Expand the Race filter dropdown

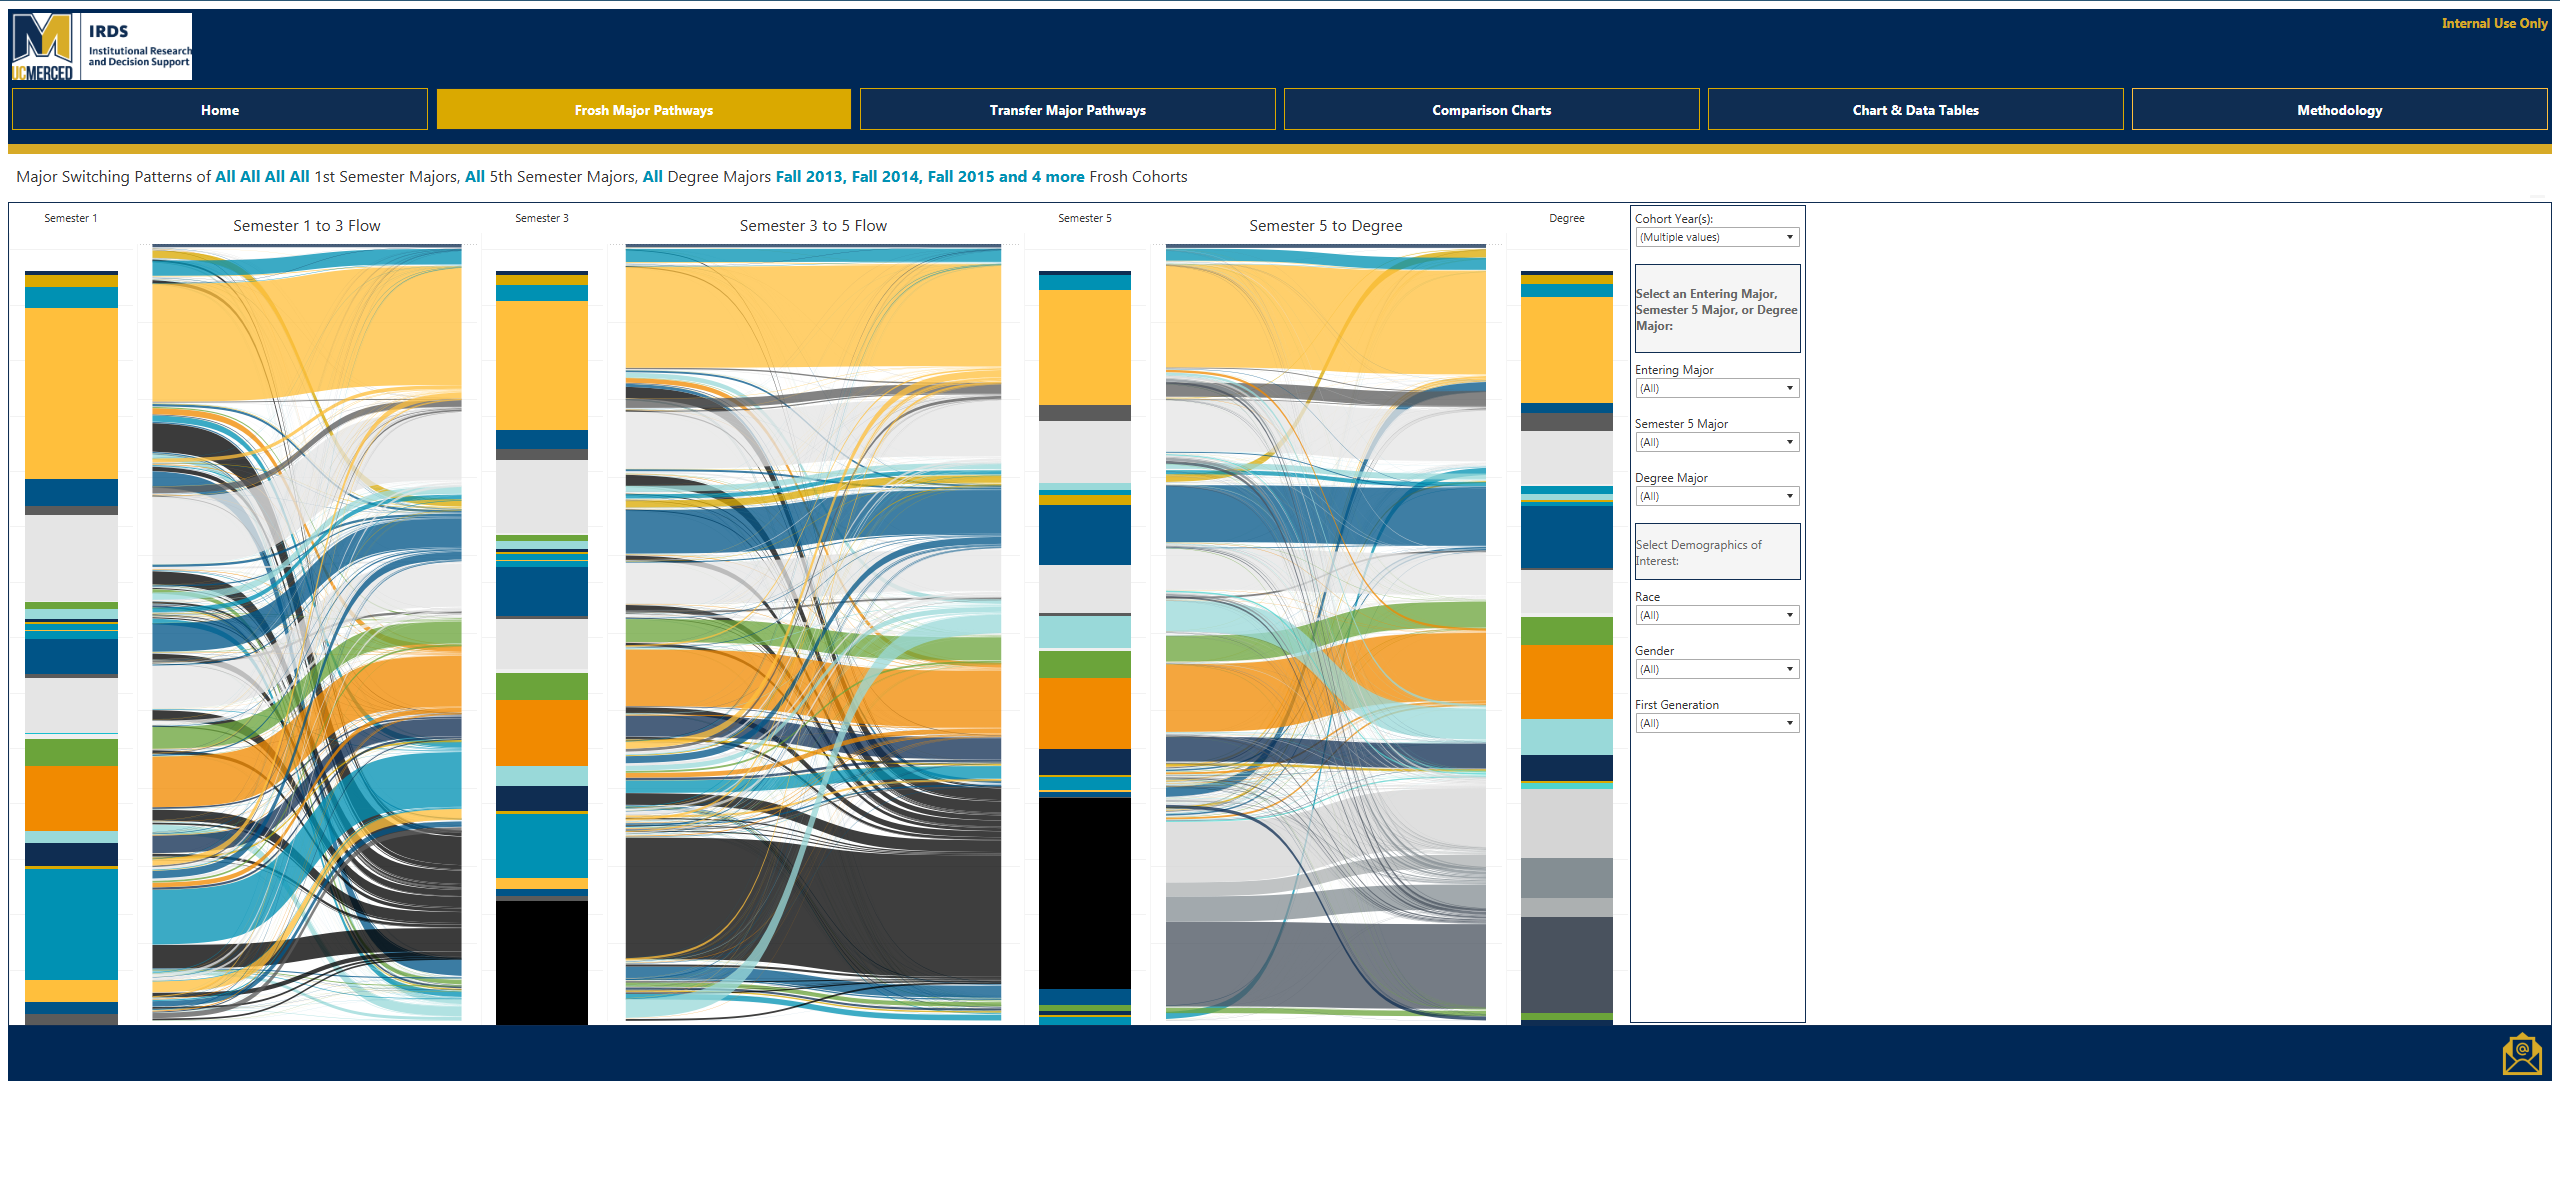[1717, 615]
